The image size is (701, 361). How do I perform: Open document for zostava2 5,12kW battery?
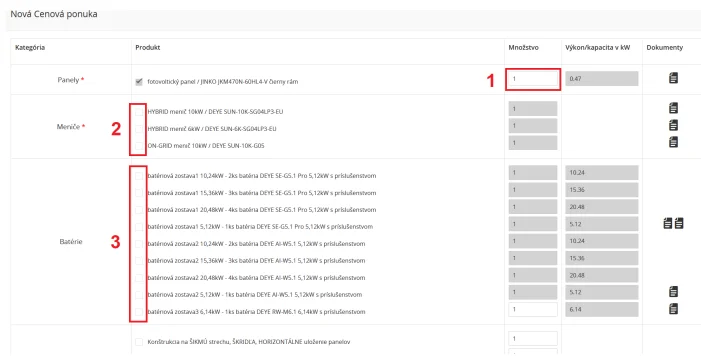pos(673,292)
